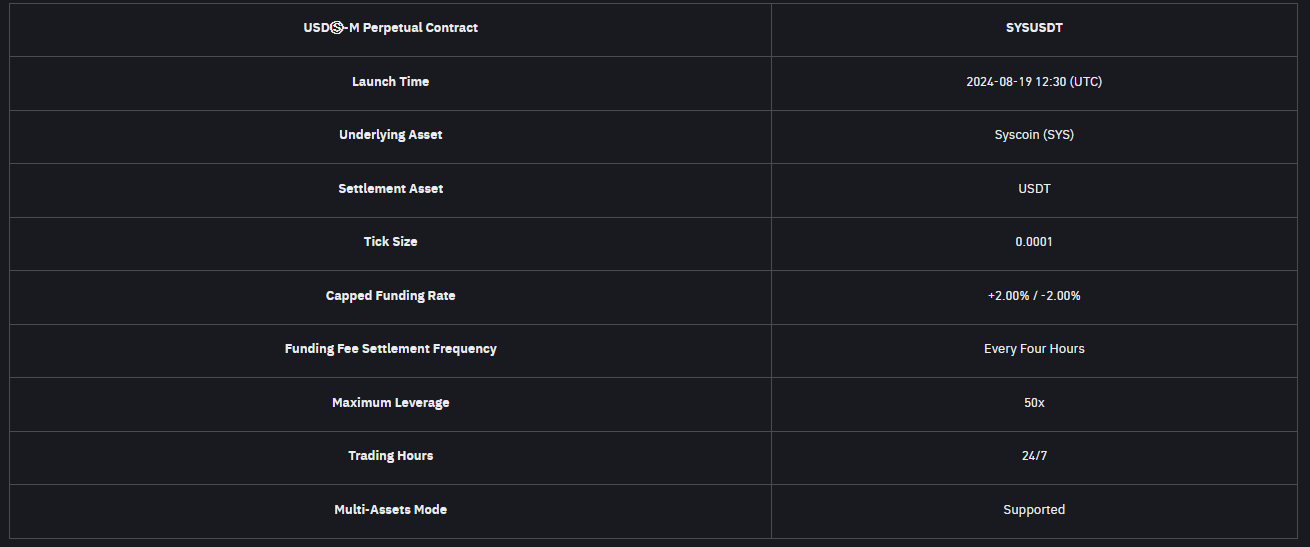Select the 24/7 trading hours value

point(1034,456)
